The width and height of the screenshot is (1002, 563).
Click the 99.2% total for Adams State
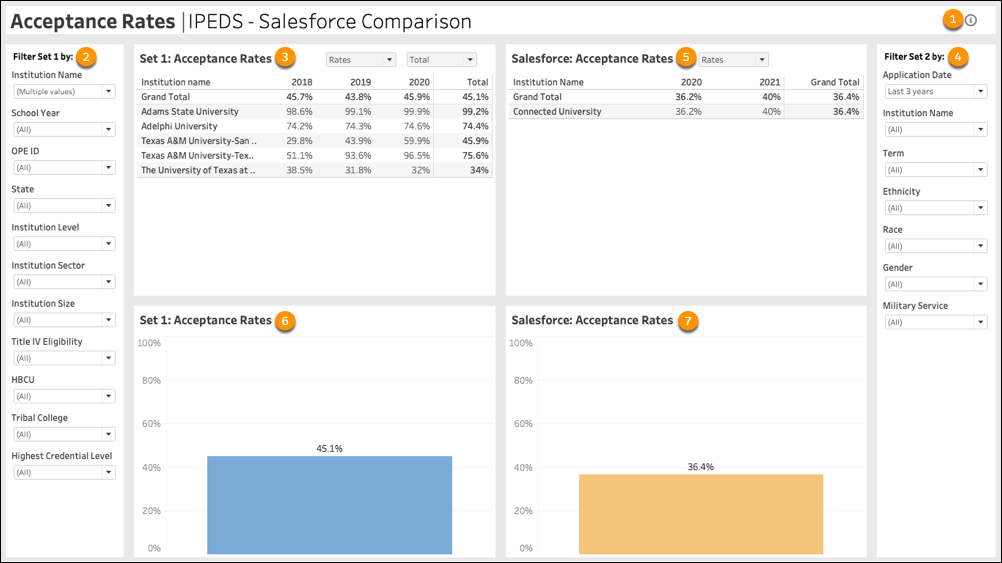[x=475, y=111]
